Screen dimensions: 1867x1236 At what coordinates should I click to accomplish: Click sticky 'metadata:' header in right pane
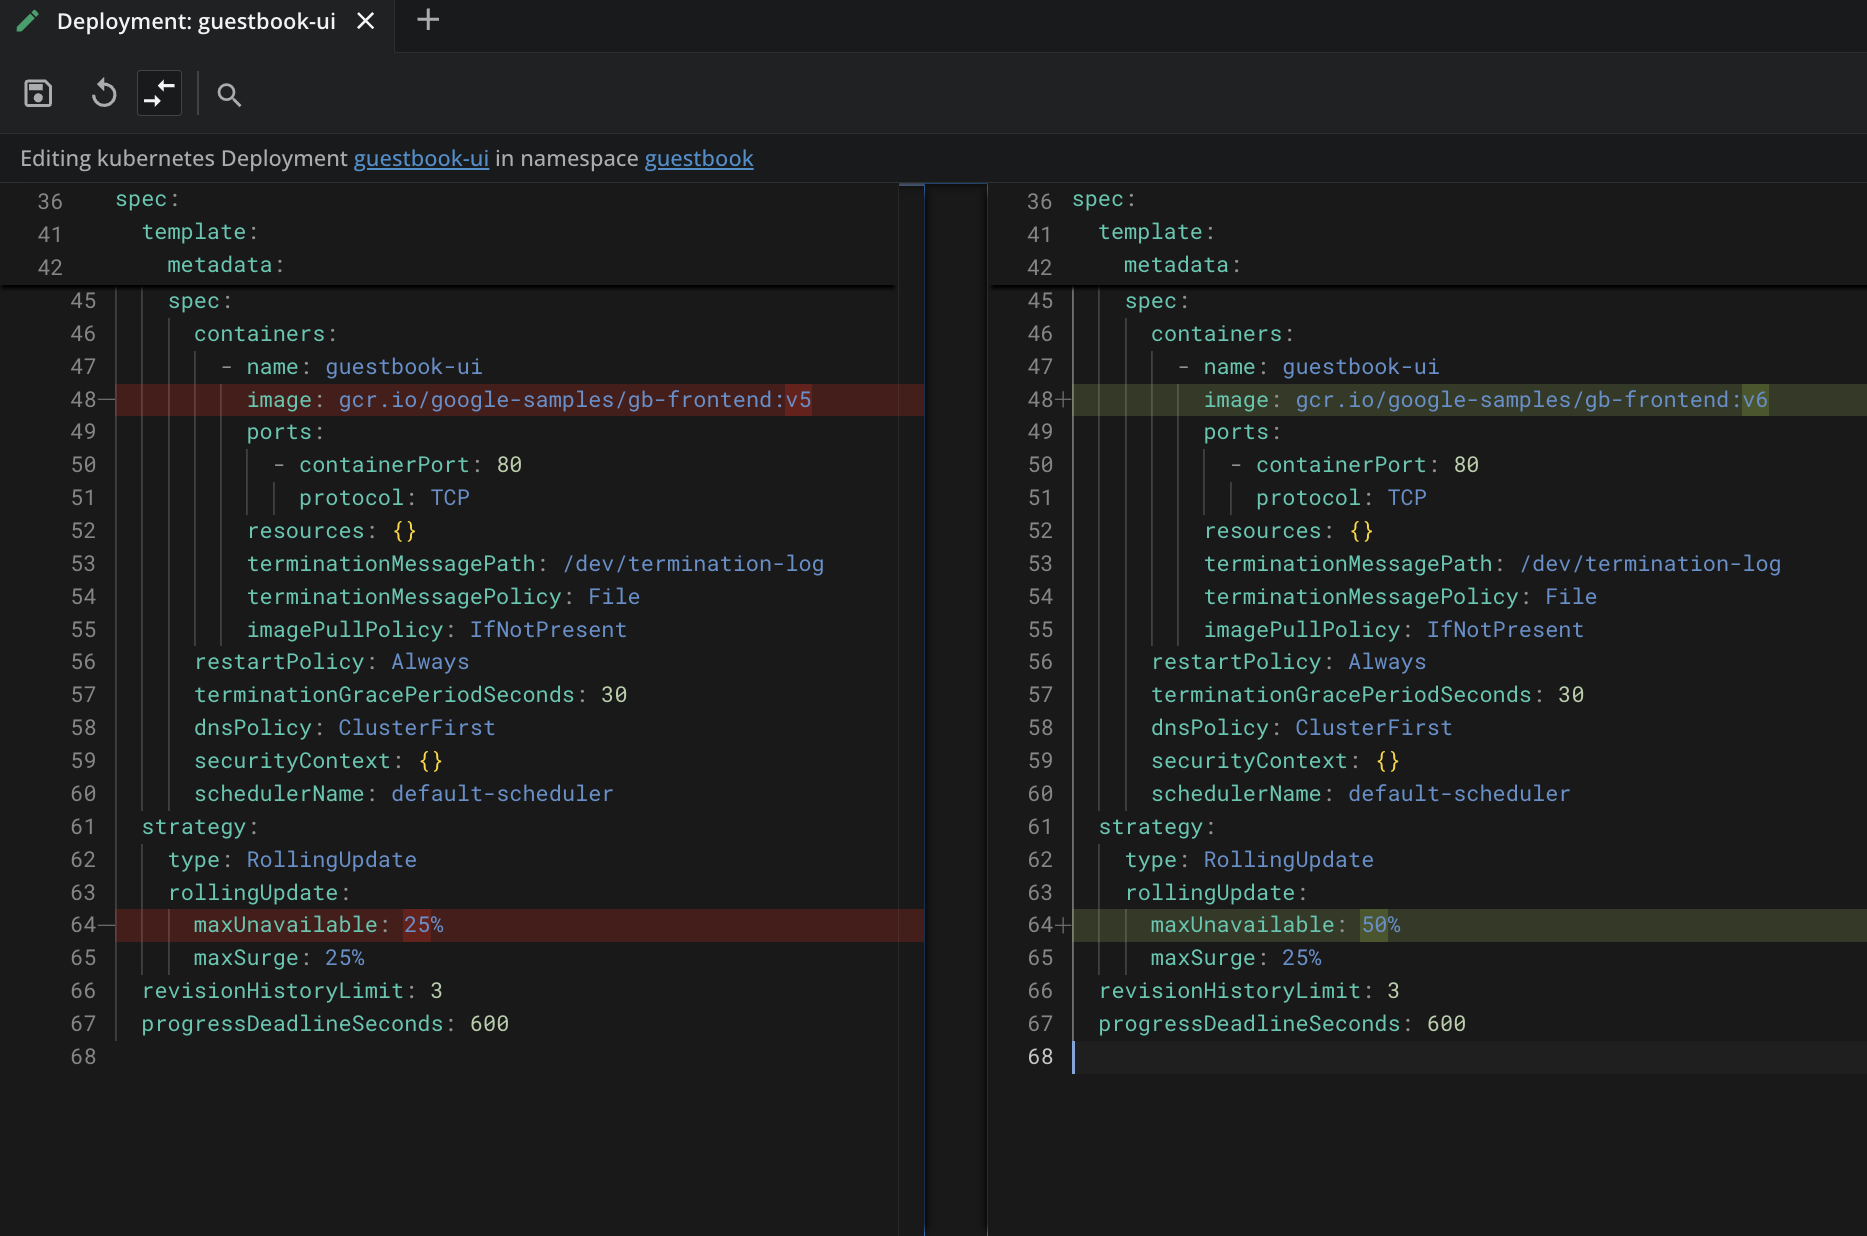tap(1182, 265)
